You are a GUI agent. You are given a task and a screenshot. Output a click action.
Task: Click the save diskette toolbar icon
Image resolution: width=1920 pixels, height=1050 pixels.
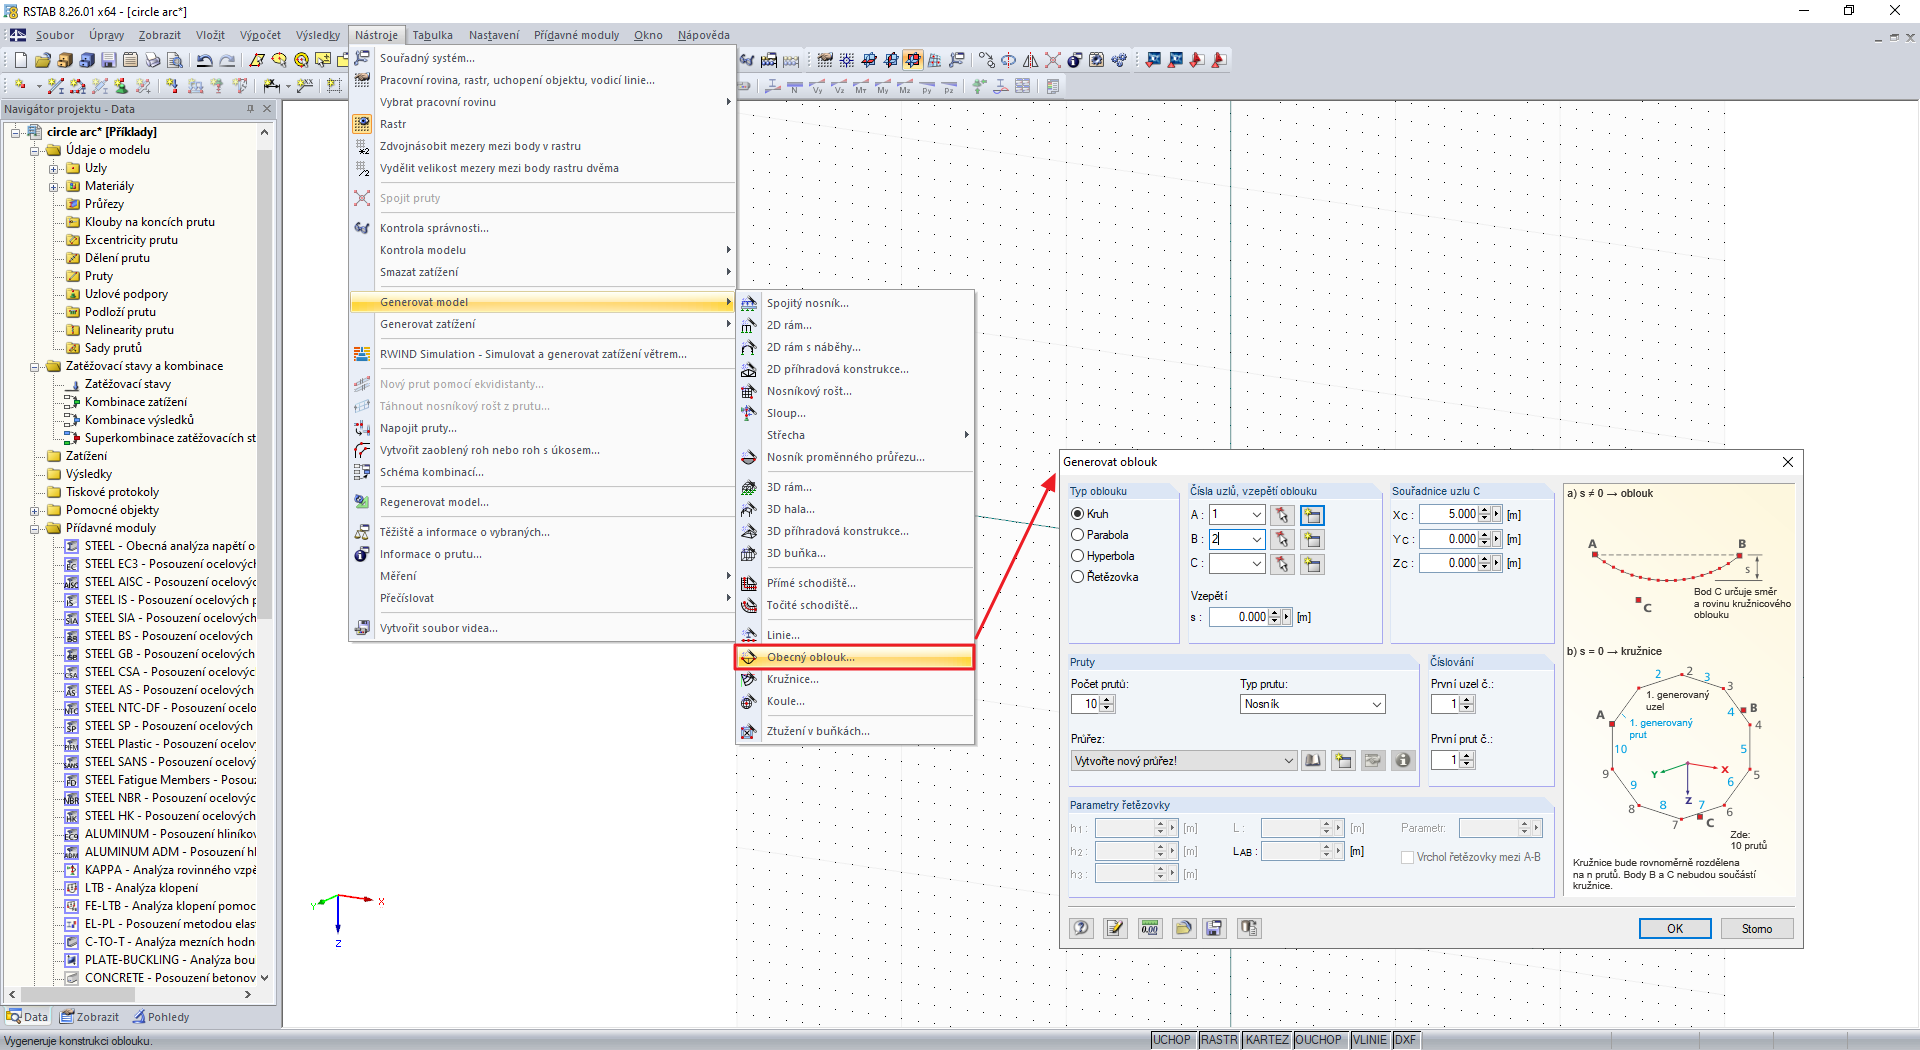[108, 60]
